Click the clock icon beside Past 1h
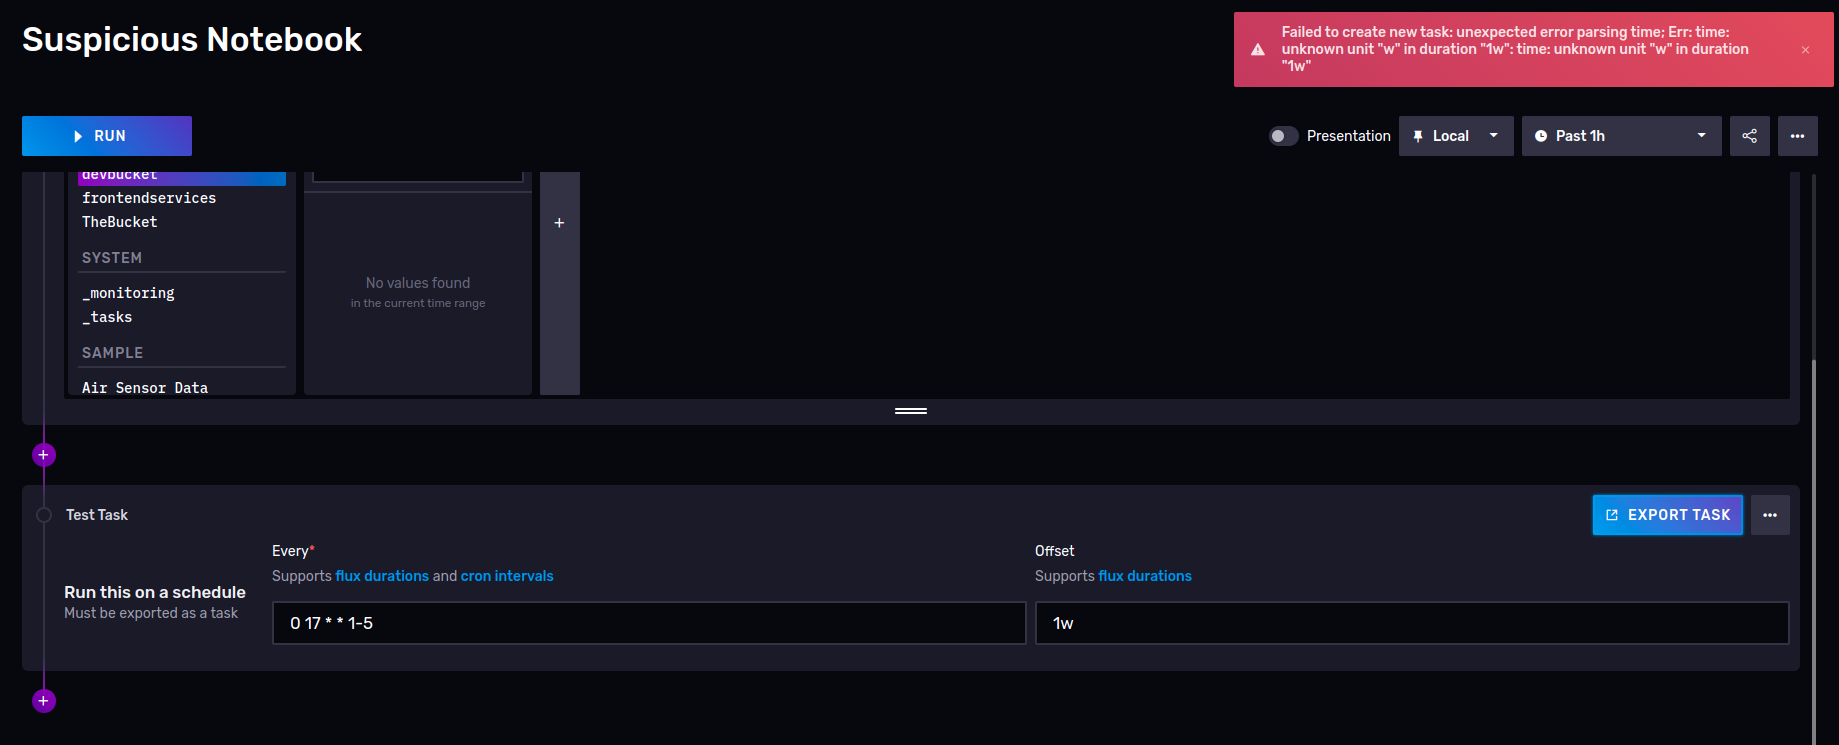 pos(1541,136)
